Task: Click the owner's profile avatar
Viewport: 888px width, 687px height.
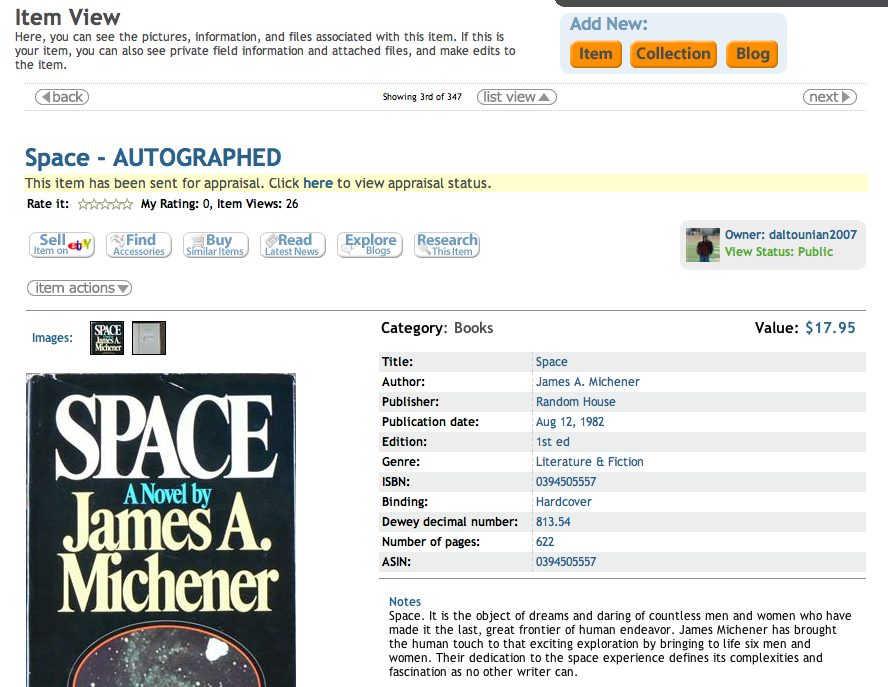Action: [x=702, y=245]
